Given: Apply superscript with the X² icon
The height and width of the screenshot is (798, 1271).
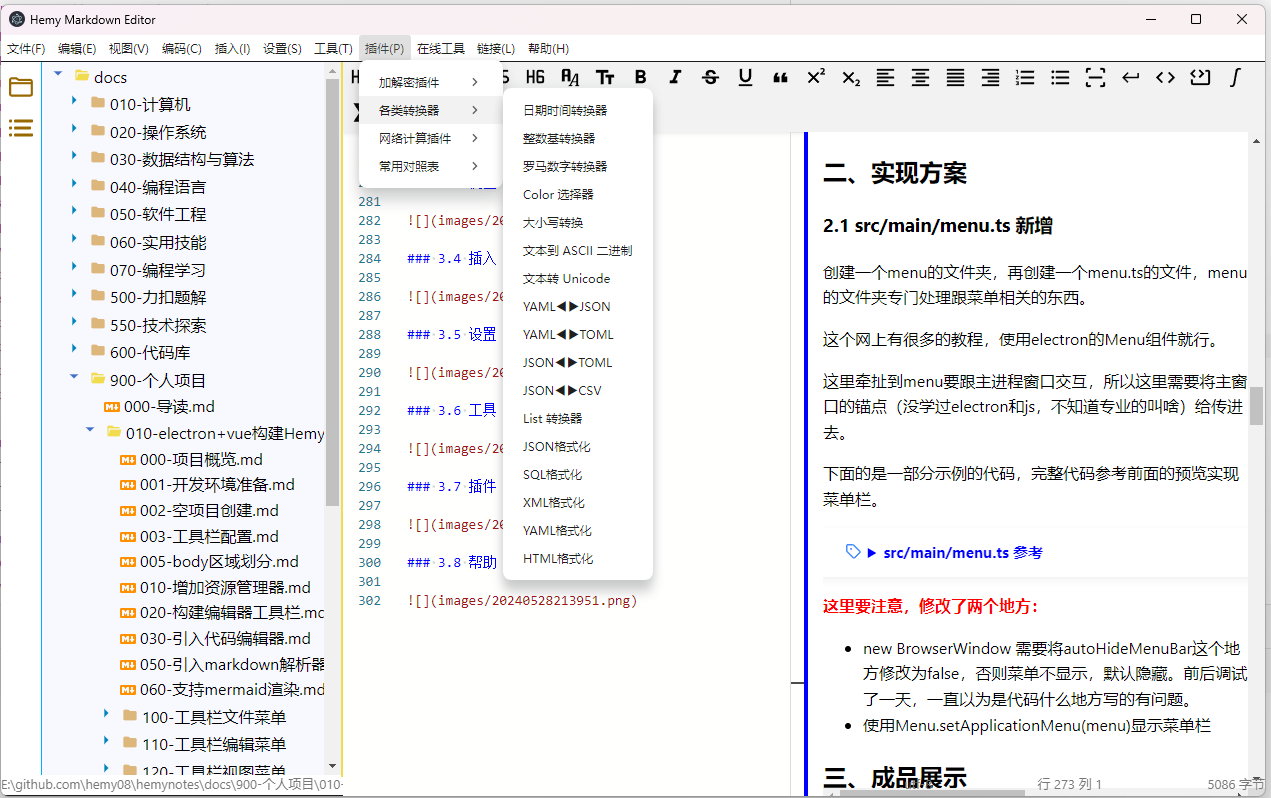Looking at the screenshot, I should [x=815, y=77].
